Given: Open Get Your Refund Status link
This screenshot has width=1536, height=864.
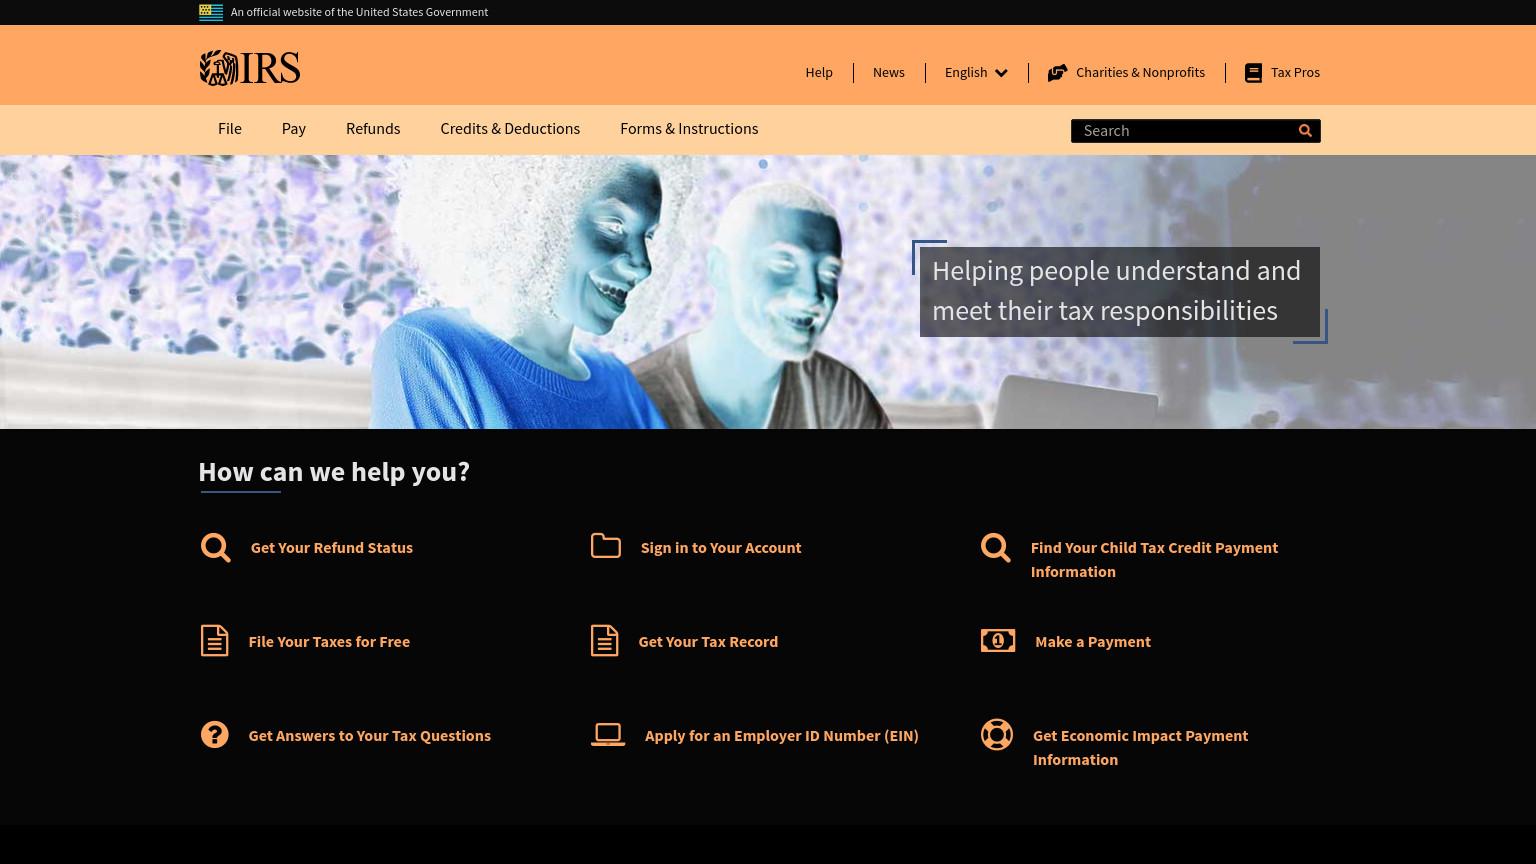Looking at the screenshot, I should (x=332, y=548).
